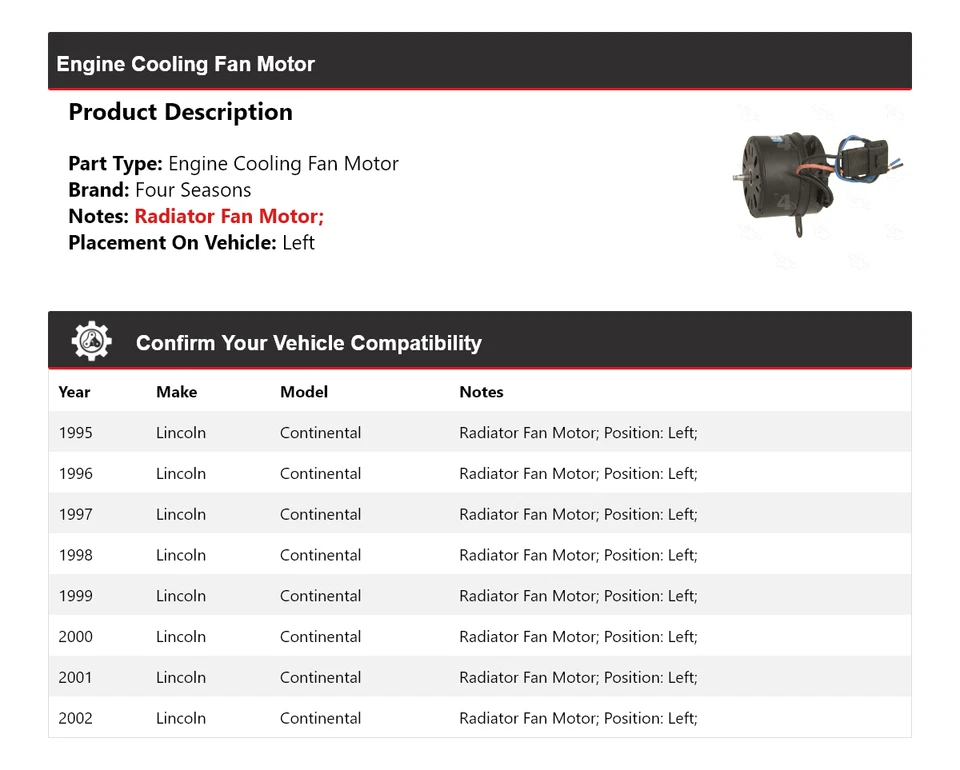Click the Confirm Your Vehicle Compatibility heading

309,343
